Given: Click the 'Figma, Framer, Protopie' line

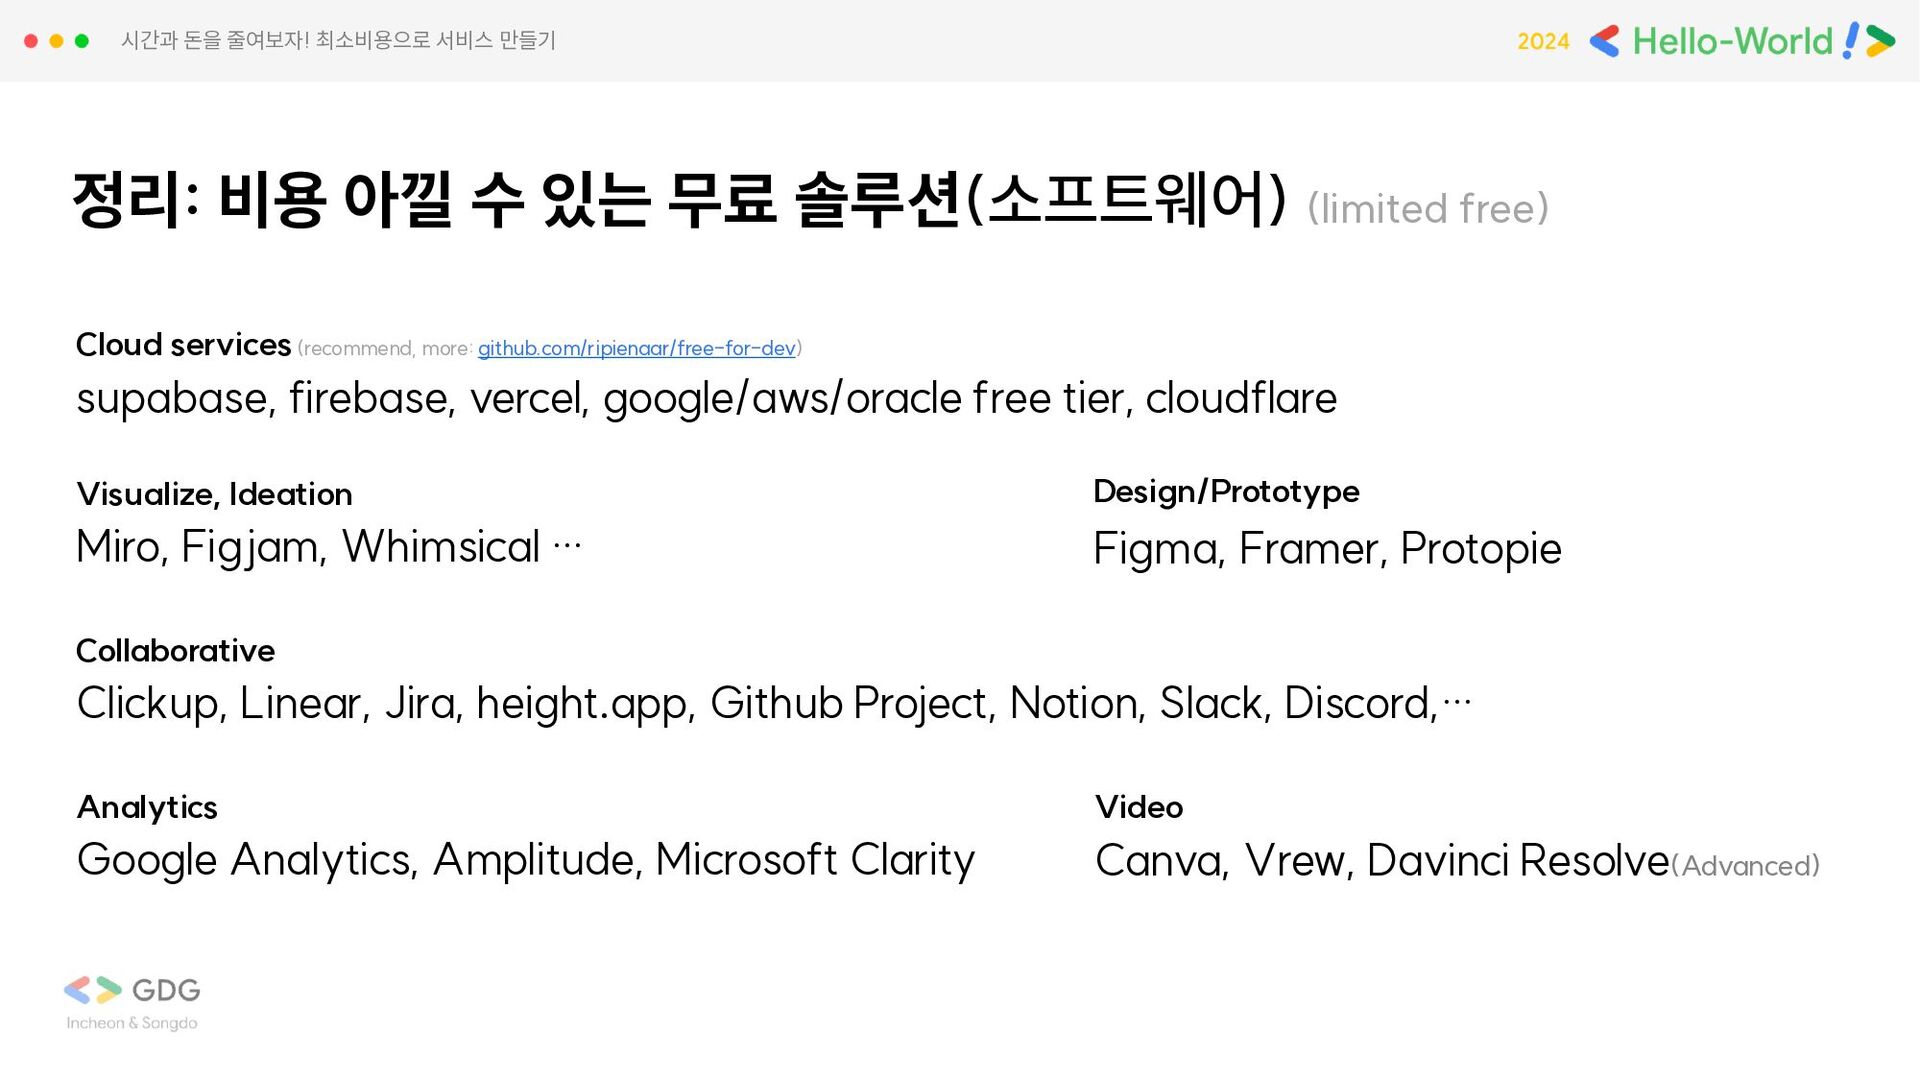Looking at the screenshot, I should (x=1327, y=549).
